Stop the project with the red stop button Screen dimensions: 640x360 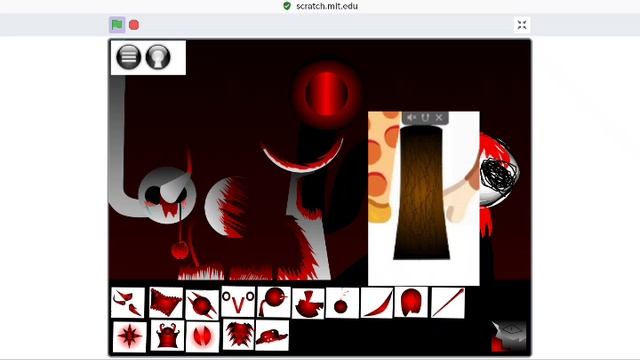[134, 25]
